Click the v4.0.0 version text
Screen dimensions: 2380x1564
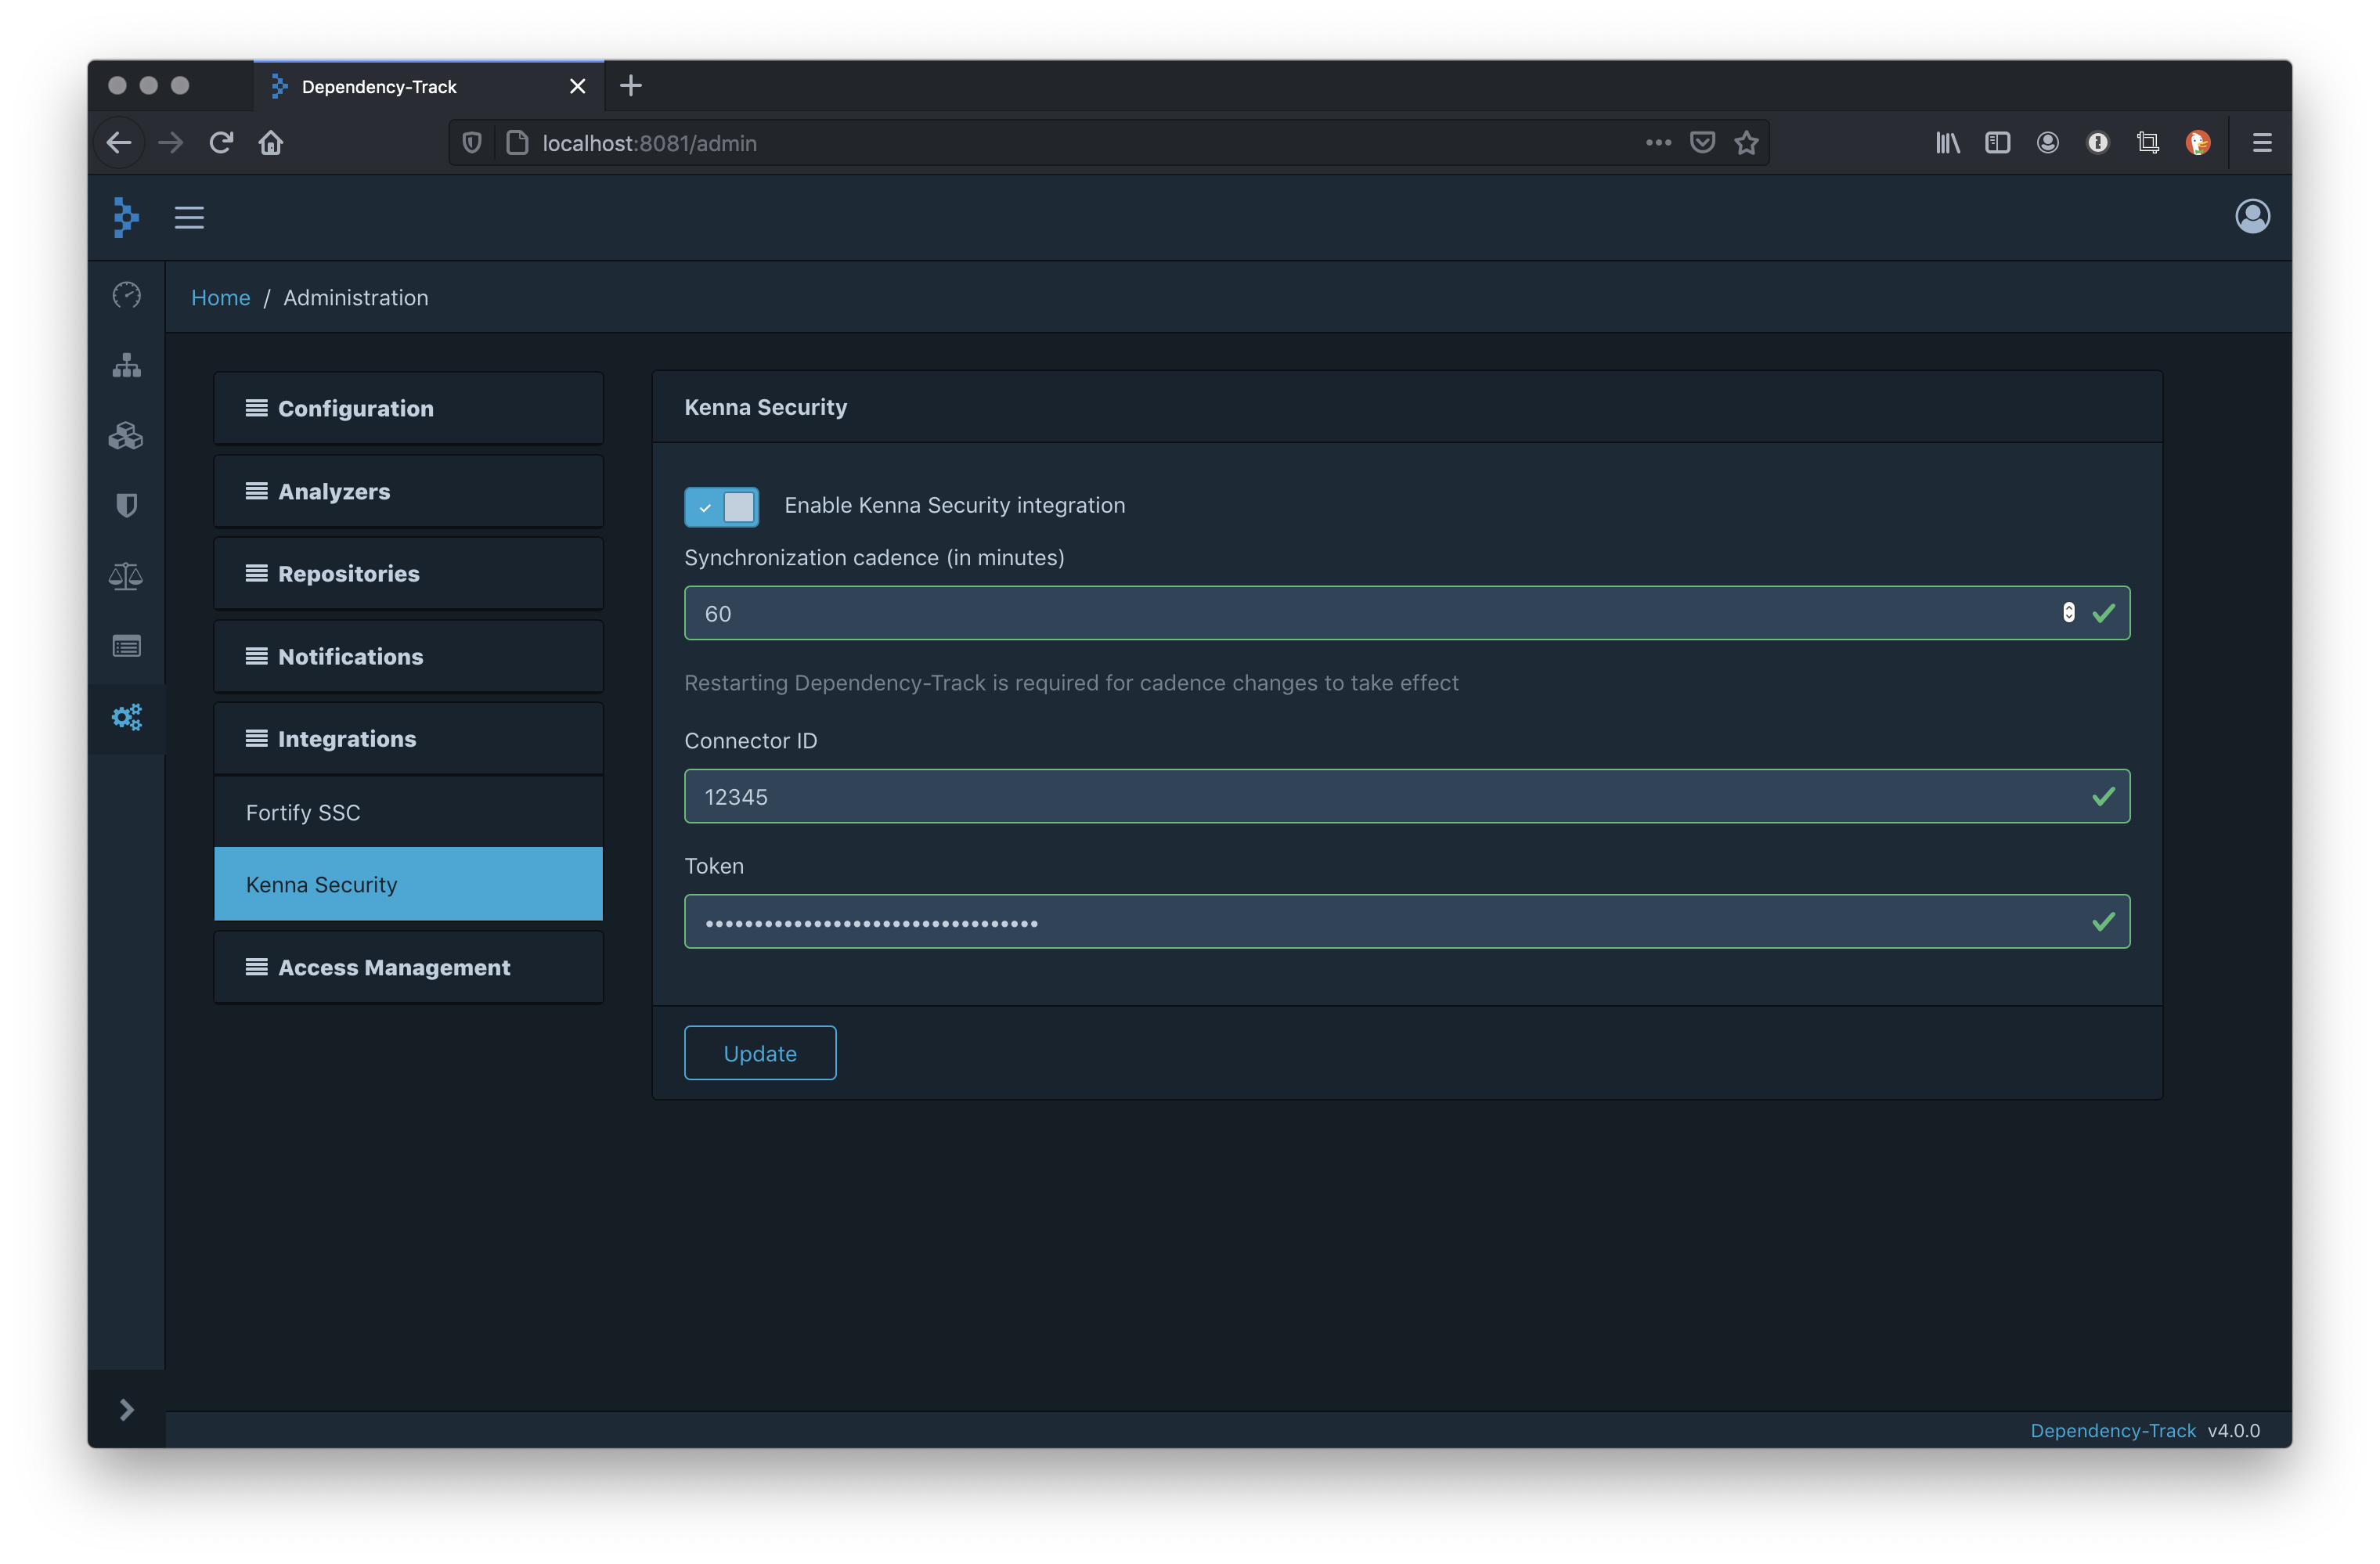(x=2234, y=1430)
